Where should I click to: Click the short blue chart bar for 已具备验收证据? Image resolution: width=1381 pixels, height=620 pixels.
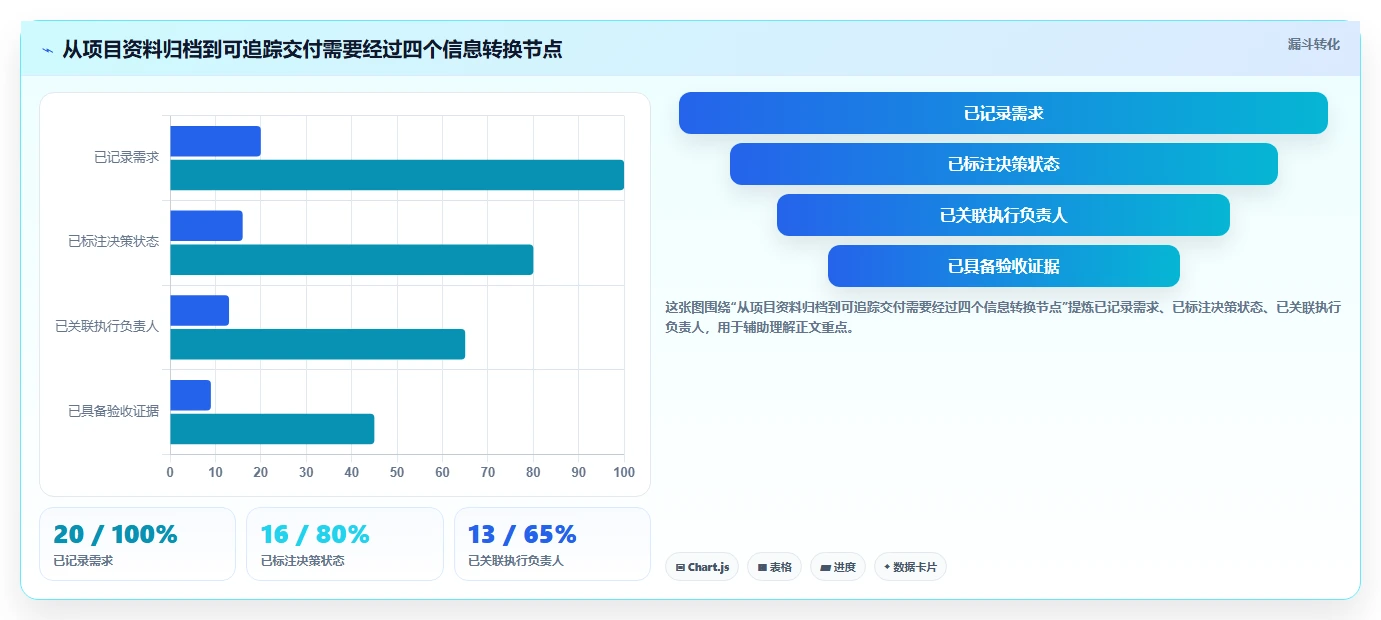point(190,395)
